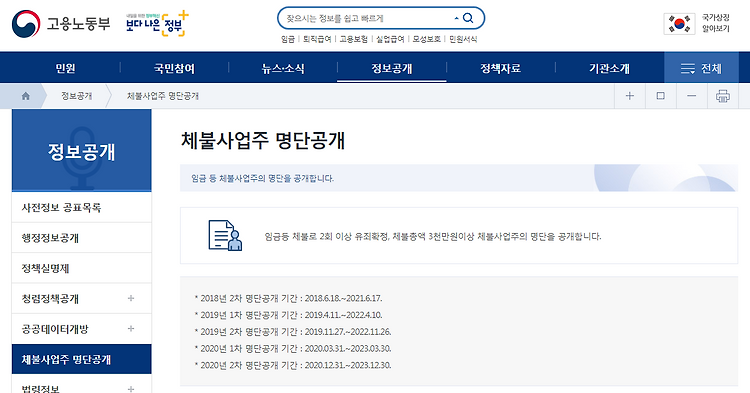Click the 체불사업주 명단공개 page heading
750x393 pixels.
(263, 141)
